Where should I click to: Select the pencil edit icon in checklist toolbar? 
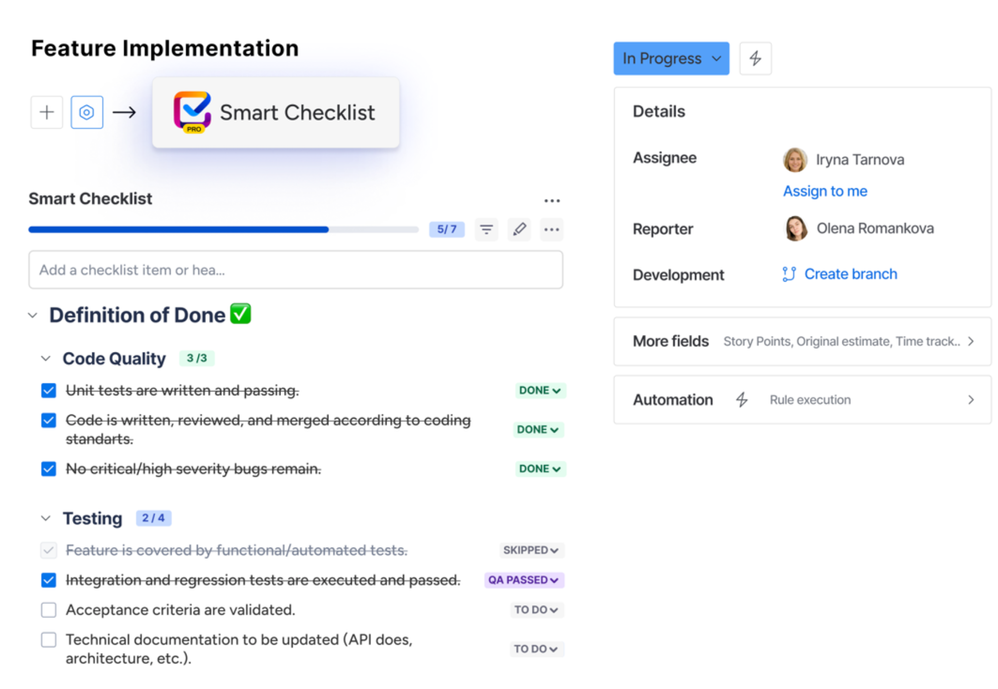click(x=519, y=229)
